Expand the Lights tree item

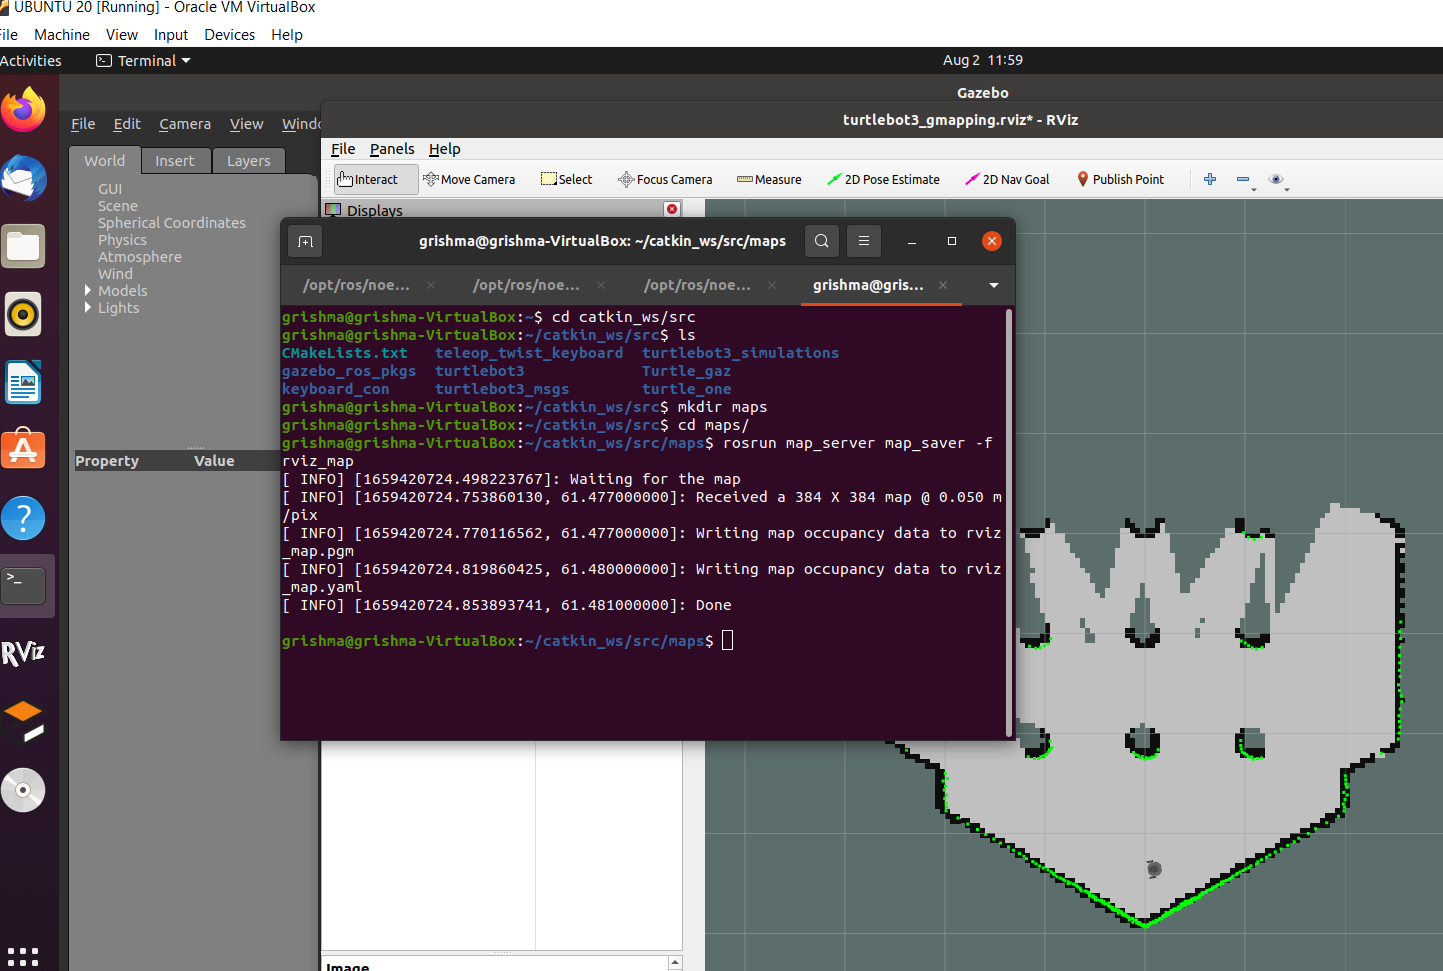pos(88,308)
